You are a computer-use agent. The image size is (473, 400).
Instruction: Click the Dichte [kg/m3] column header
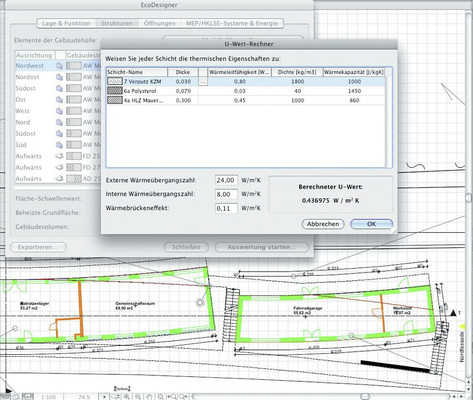coord(297,72)
